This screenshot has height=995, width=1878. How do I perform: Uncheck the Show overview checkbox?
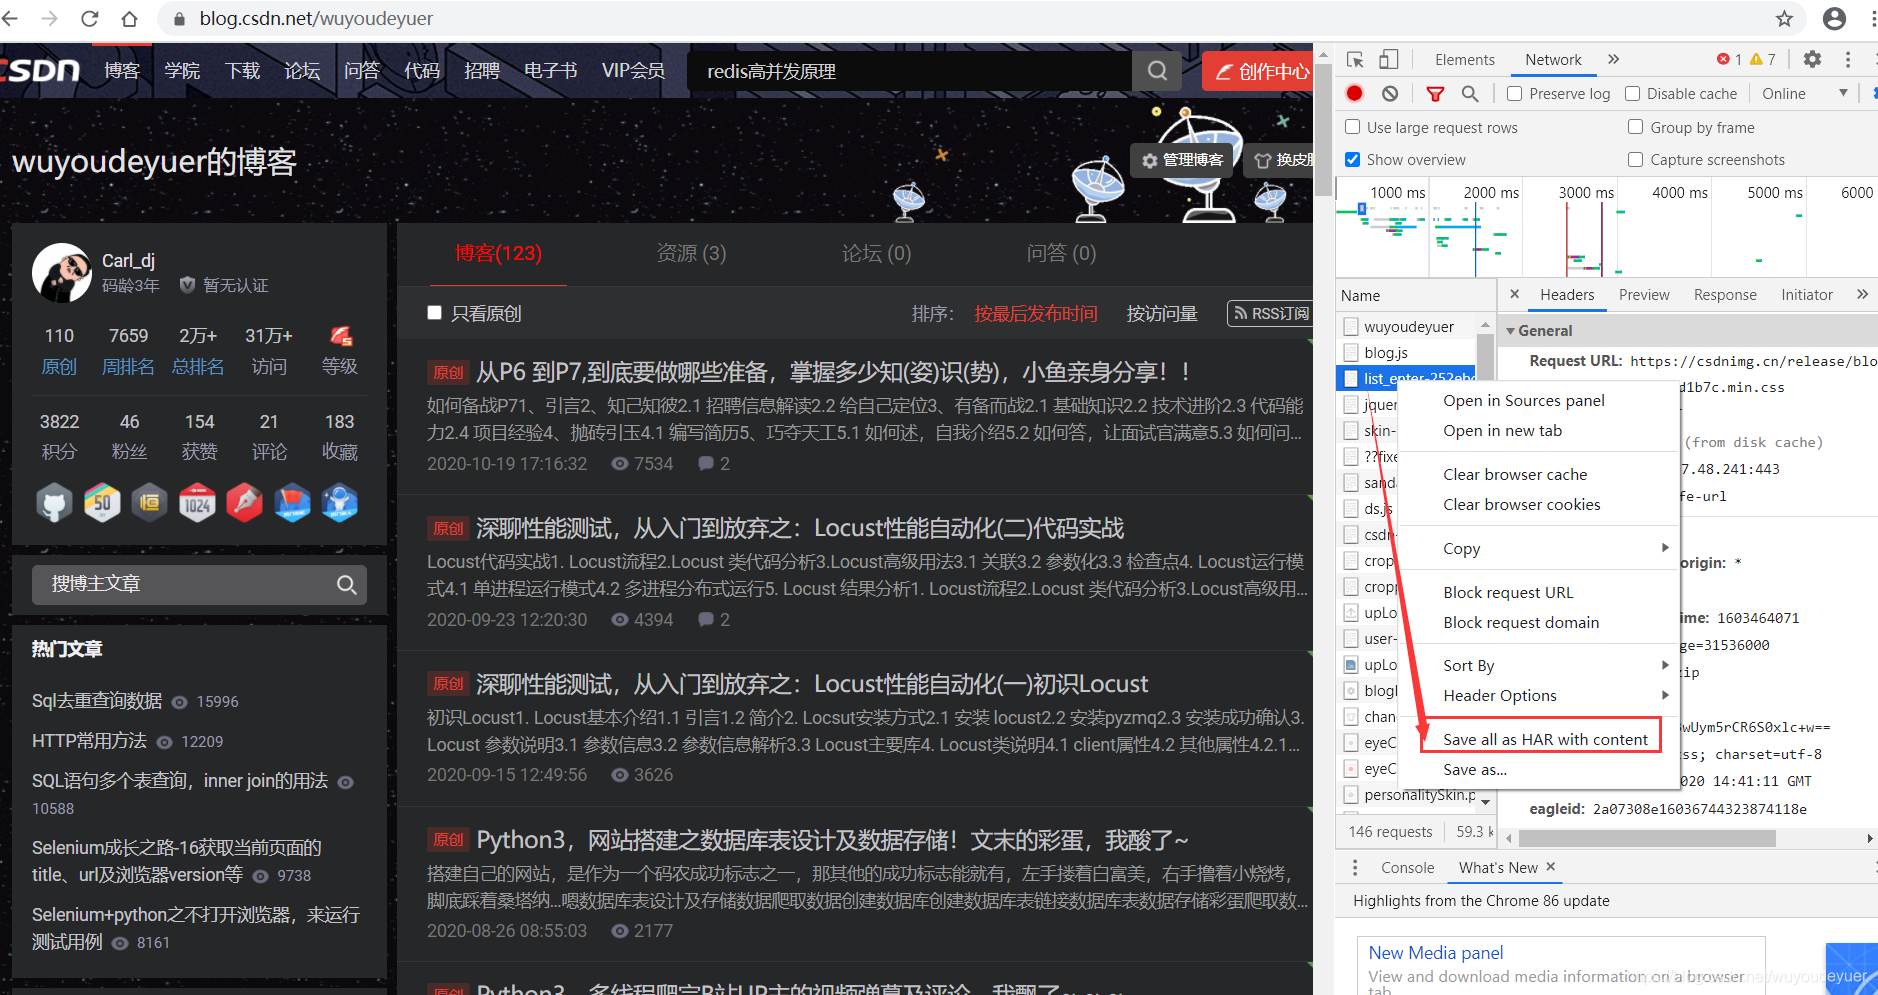[x=1353, y=159]
